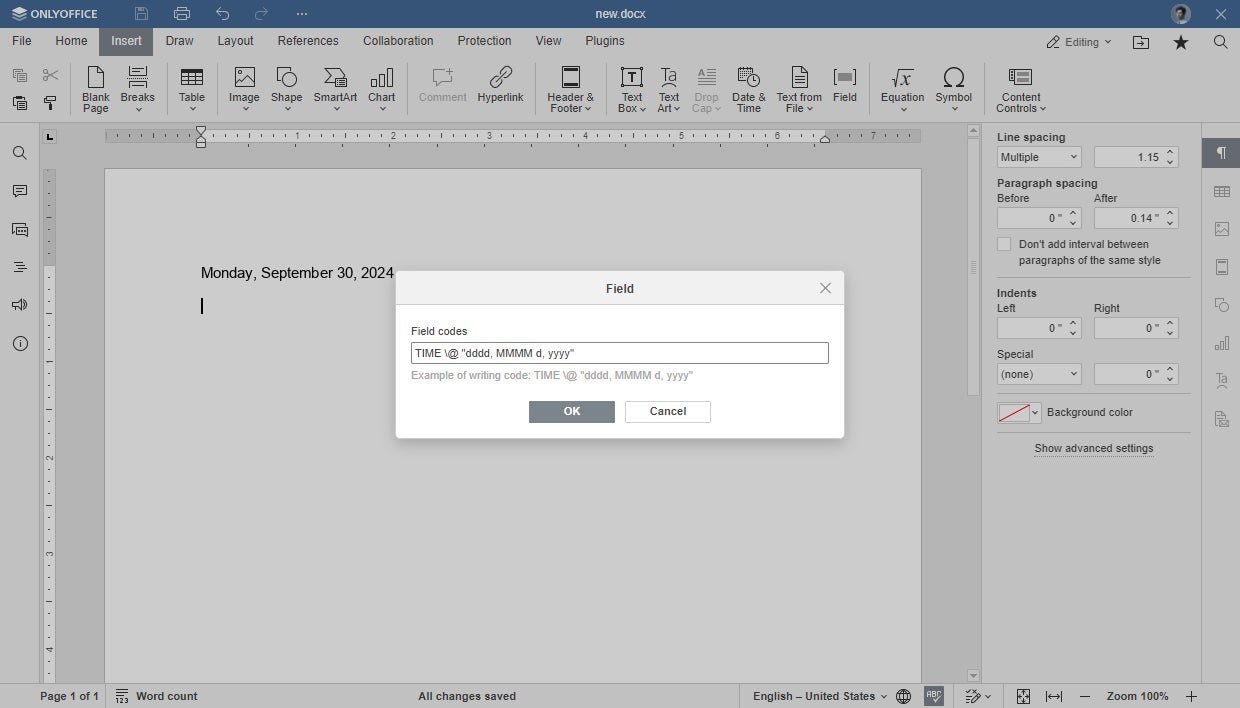The height and width of the screenshot is (708, 1240).
Task: Open the Shape gallery
Action: [286, 90]
